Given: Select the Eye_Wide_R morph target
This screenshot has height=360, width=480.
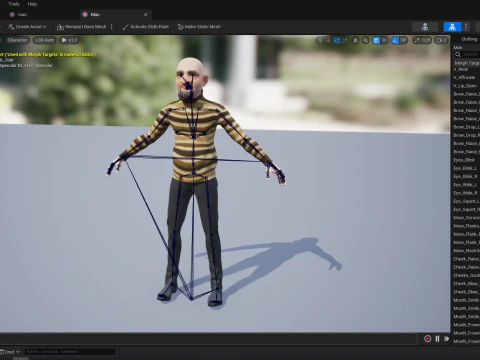Looking at the screenshot, I should tap(466, 193).
